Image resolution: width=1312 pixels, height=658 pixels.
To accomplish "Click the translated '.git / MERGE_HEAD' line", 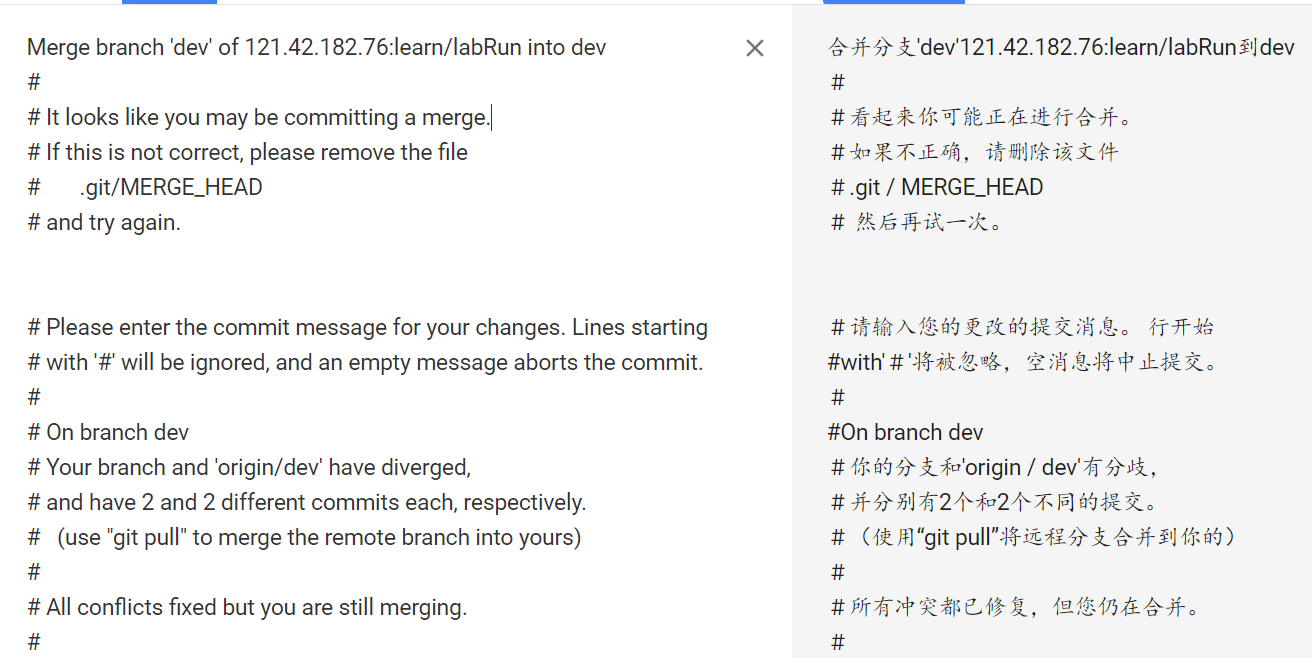I will point(937,187).
